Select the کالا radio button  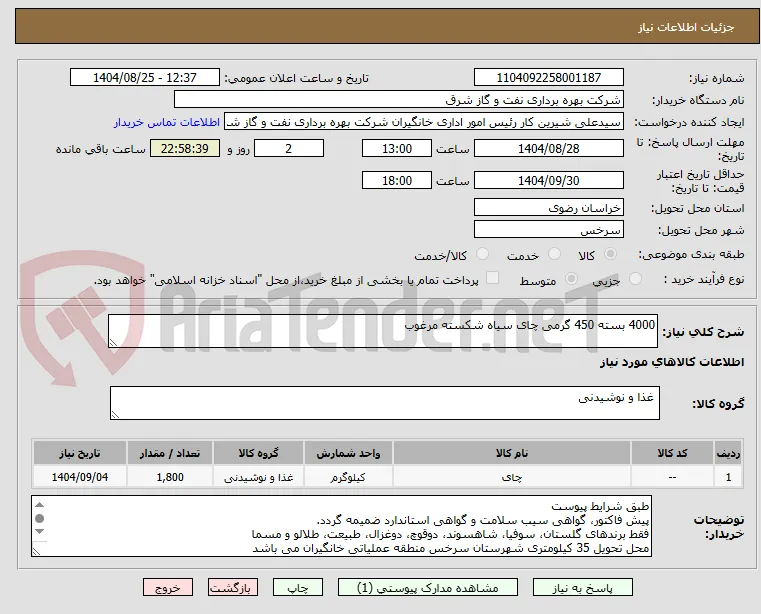click(x=611, y=254)
